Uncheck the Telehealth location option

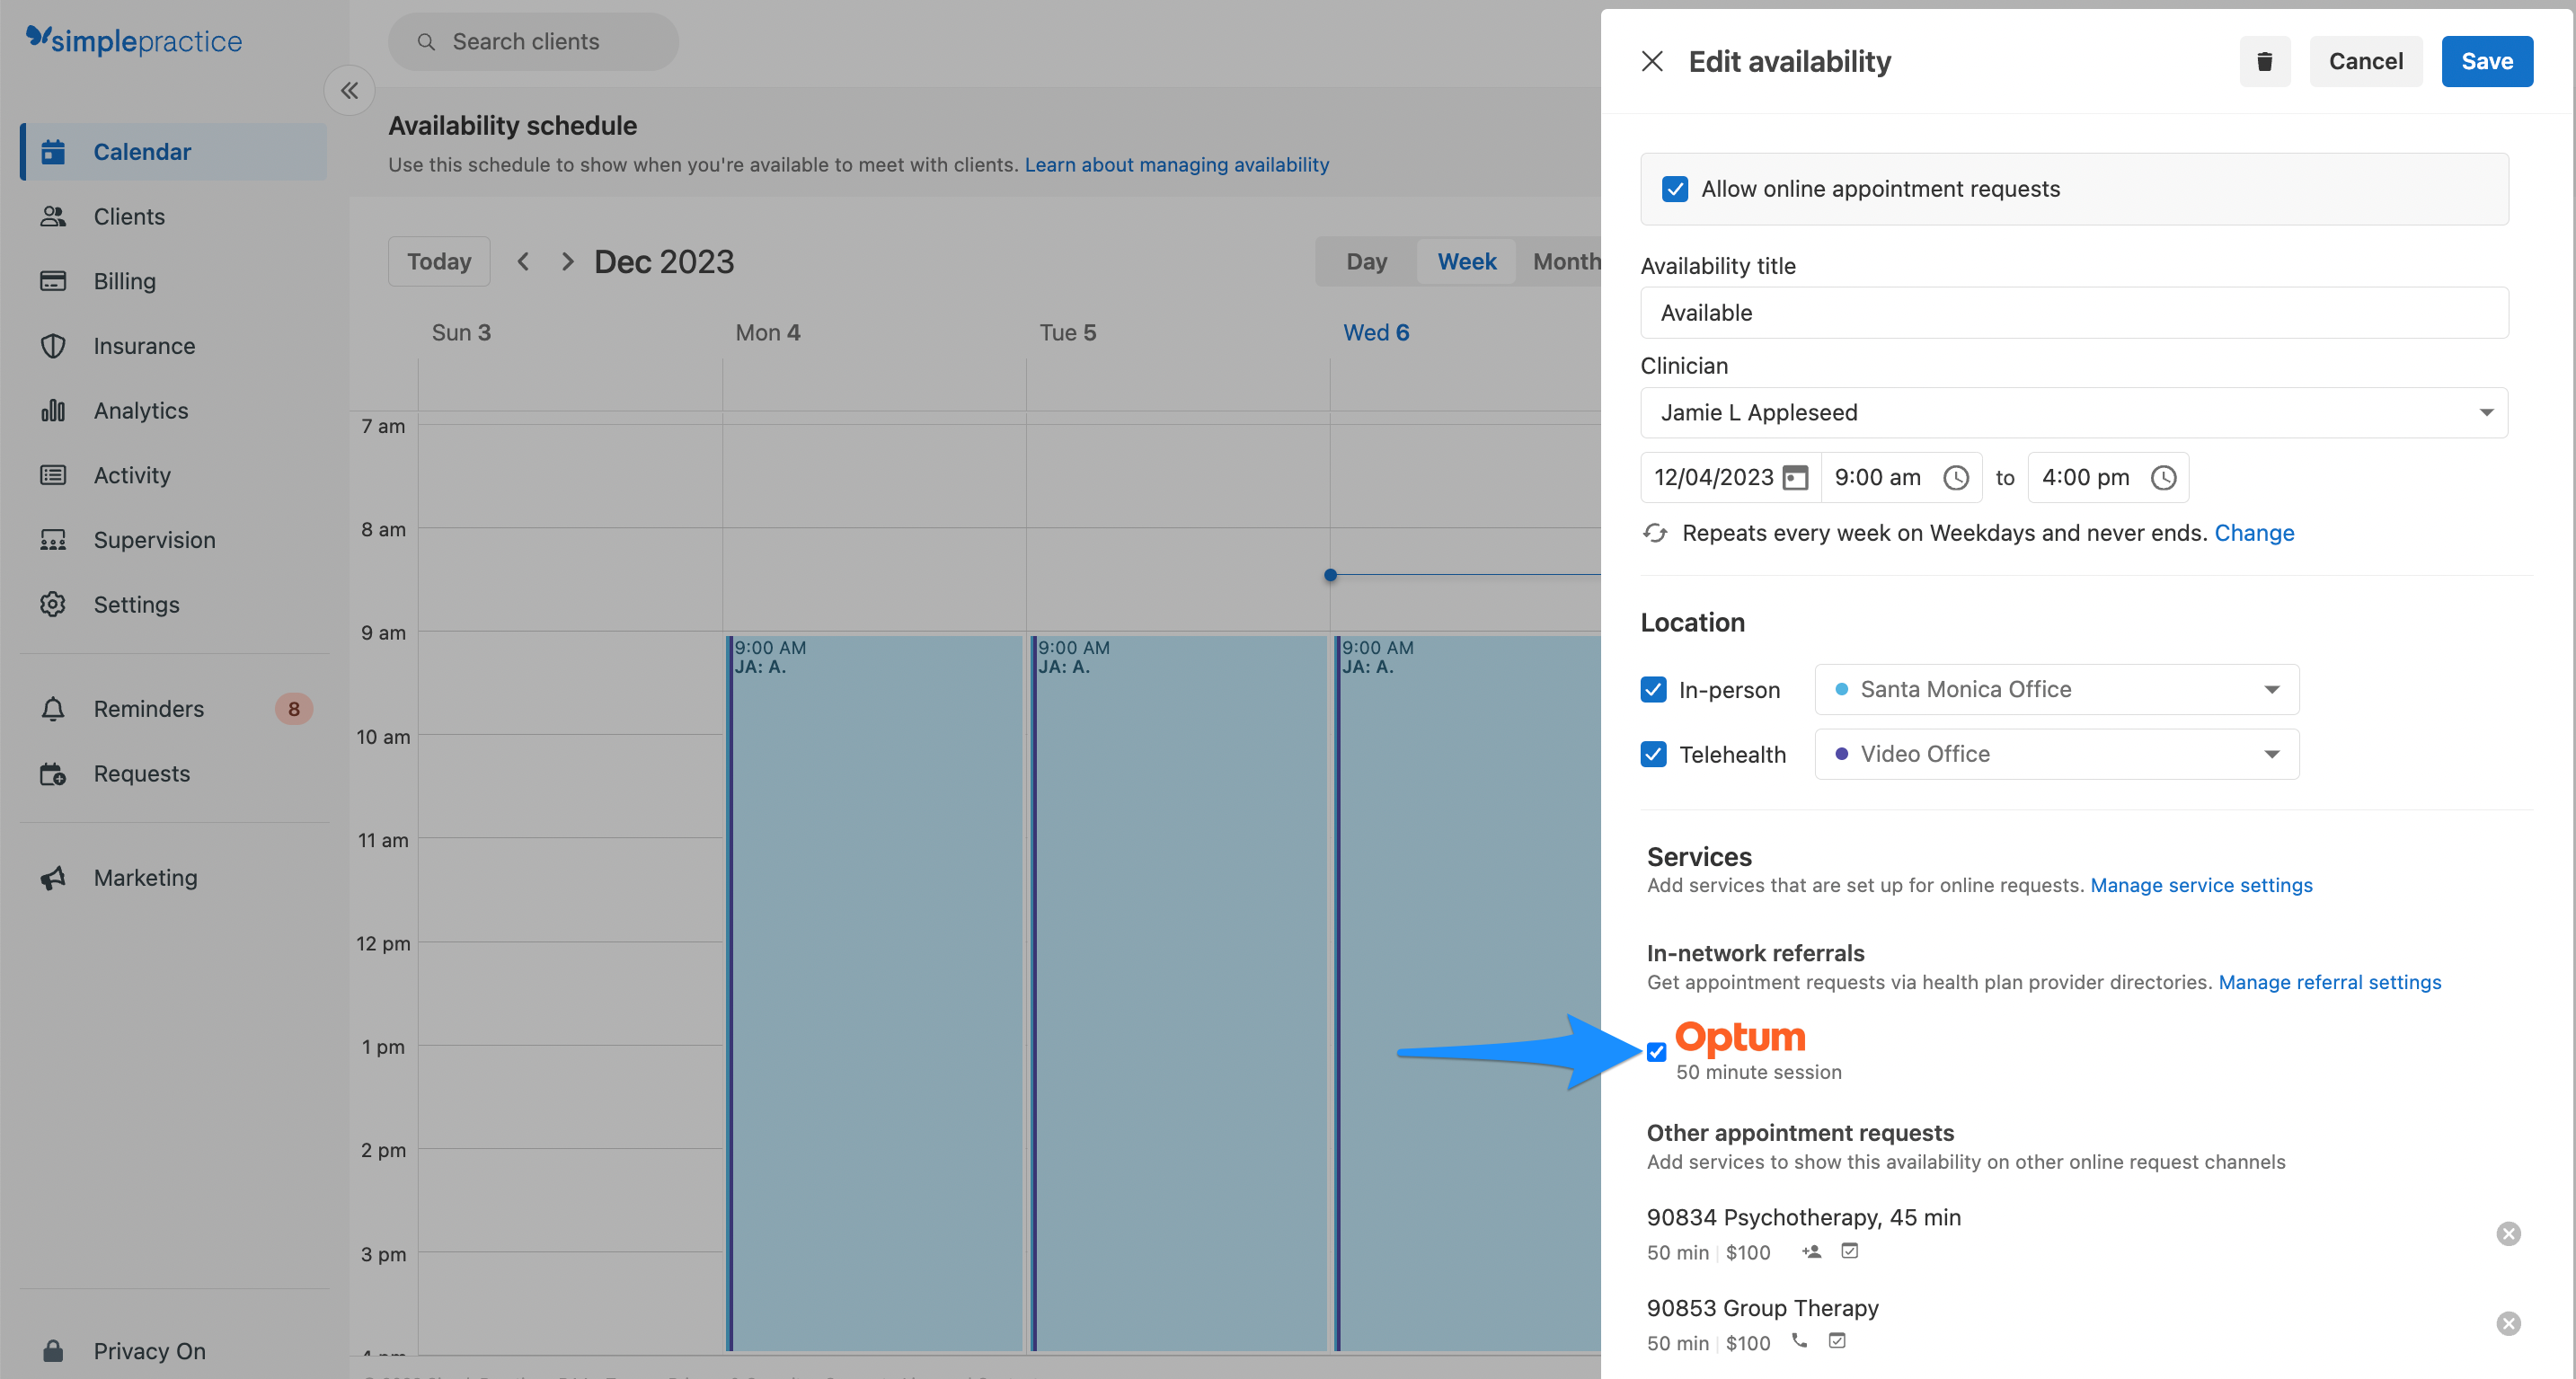(x=1653, y=754)
